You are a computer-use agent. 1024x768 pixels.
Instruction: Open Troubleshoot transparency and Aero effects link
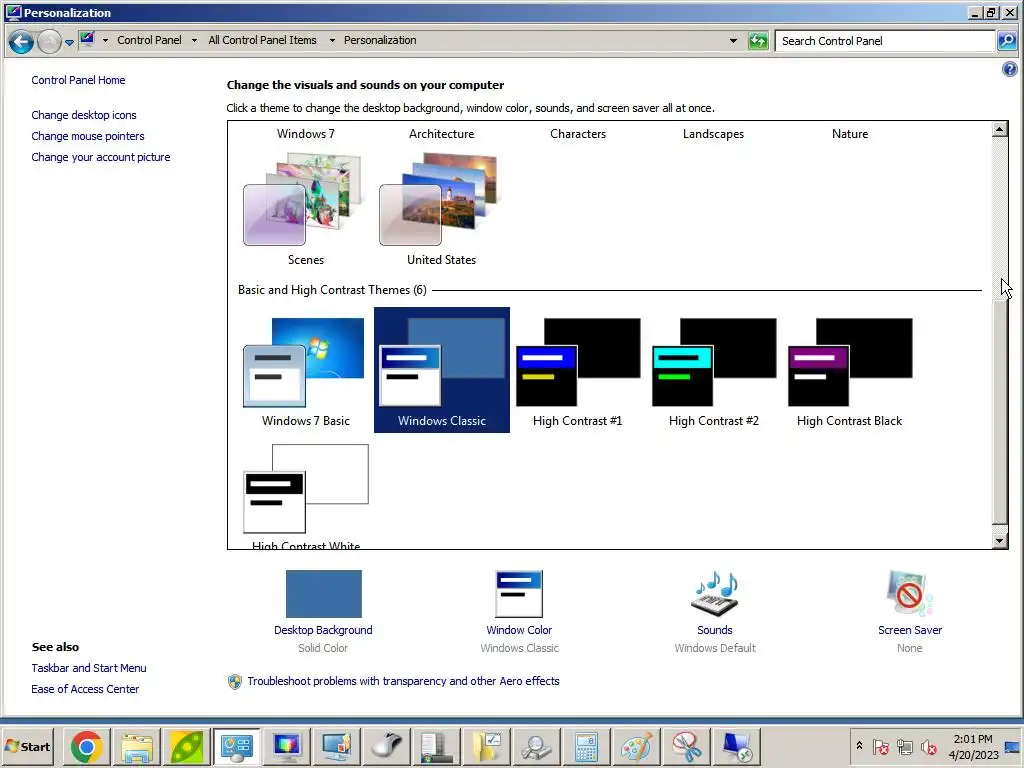coord(403,680)
